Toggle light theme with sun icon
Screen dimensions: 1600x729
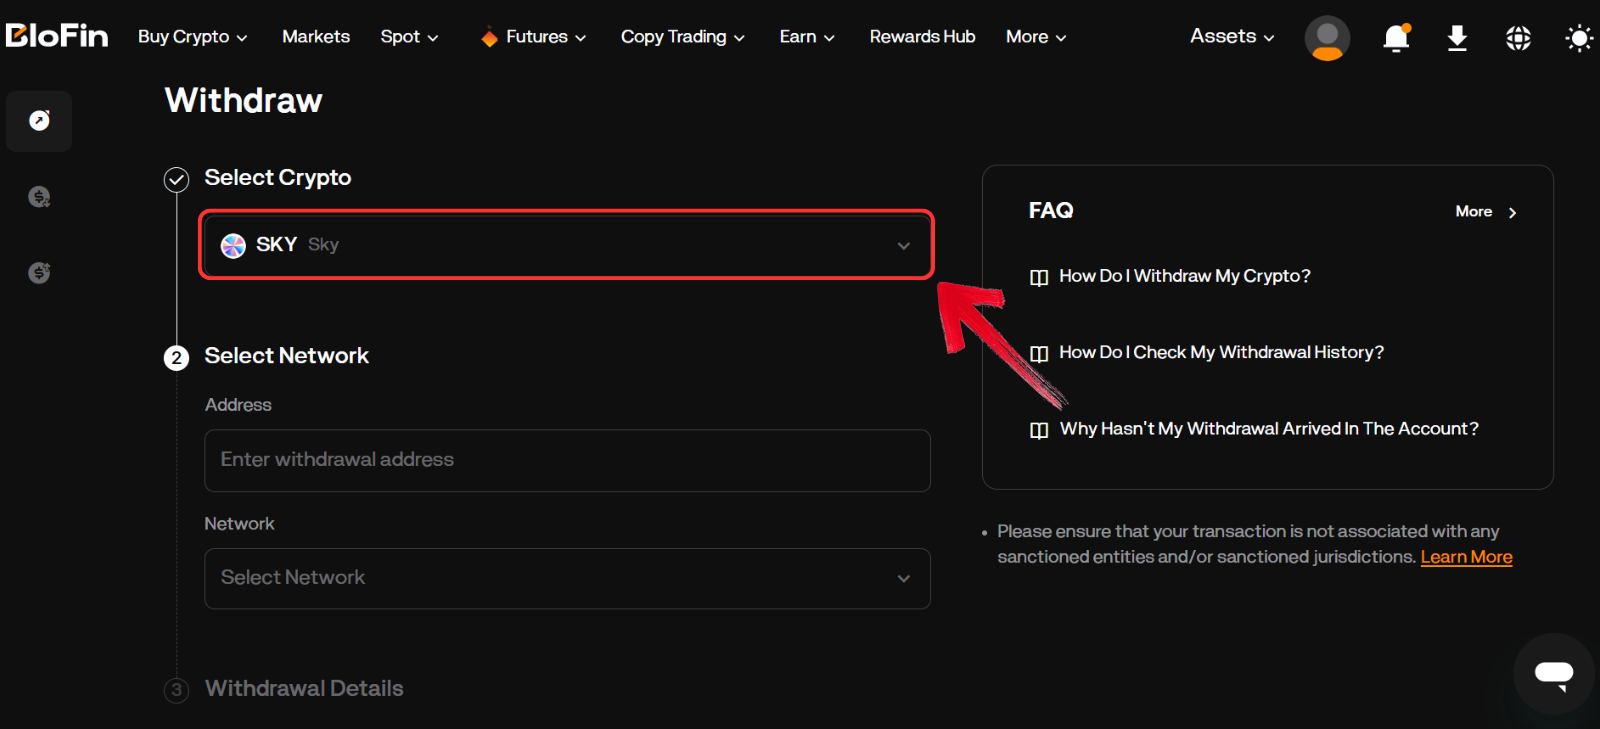[1578, 38]
